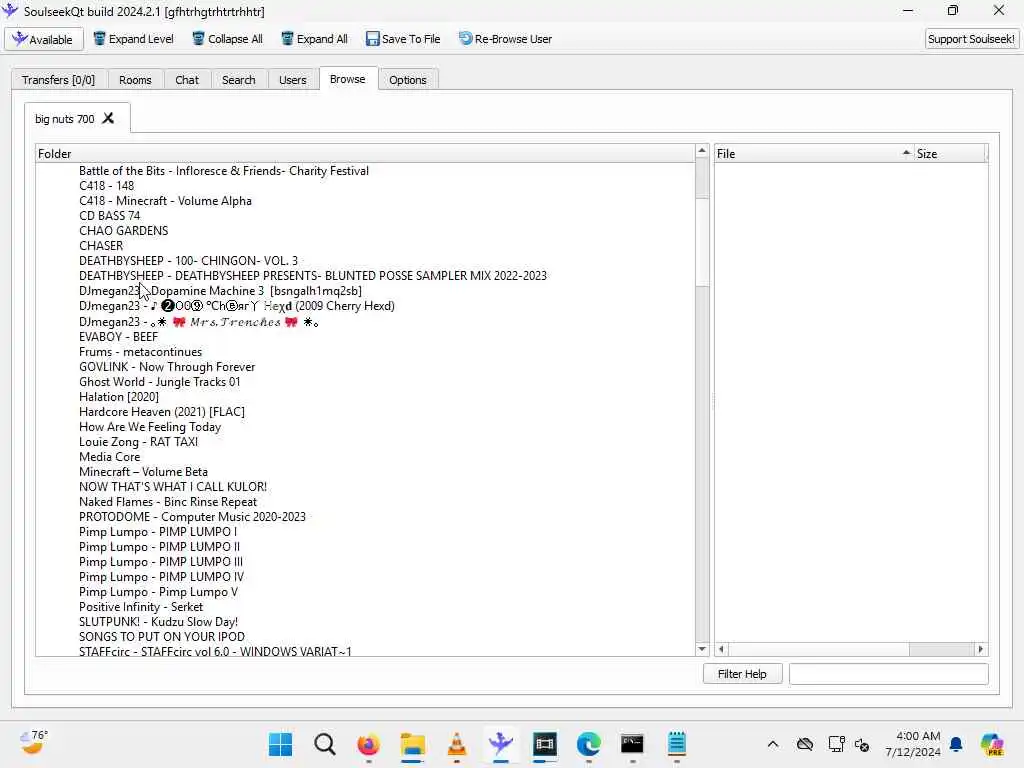Screen dimensions: 1024x768
Task: Click the file list scroll left arrow
Action: tap(721, 649)
